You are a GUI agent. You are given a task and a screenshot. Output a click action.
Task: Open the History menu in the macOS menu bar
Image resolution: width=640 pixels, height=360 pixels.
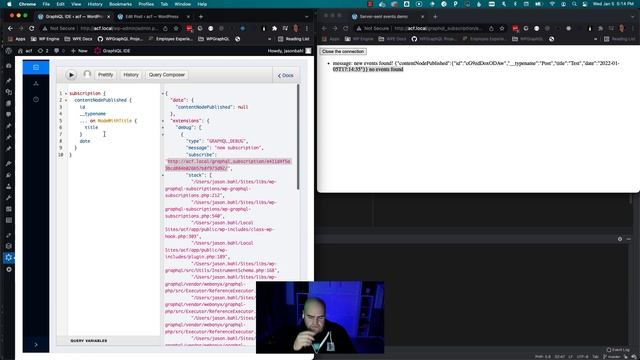coord(95,4)
